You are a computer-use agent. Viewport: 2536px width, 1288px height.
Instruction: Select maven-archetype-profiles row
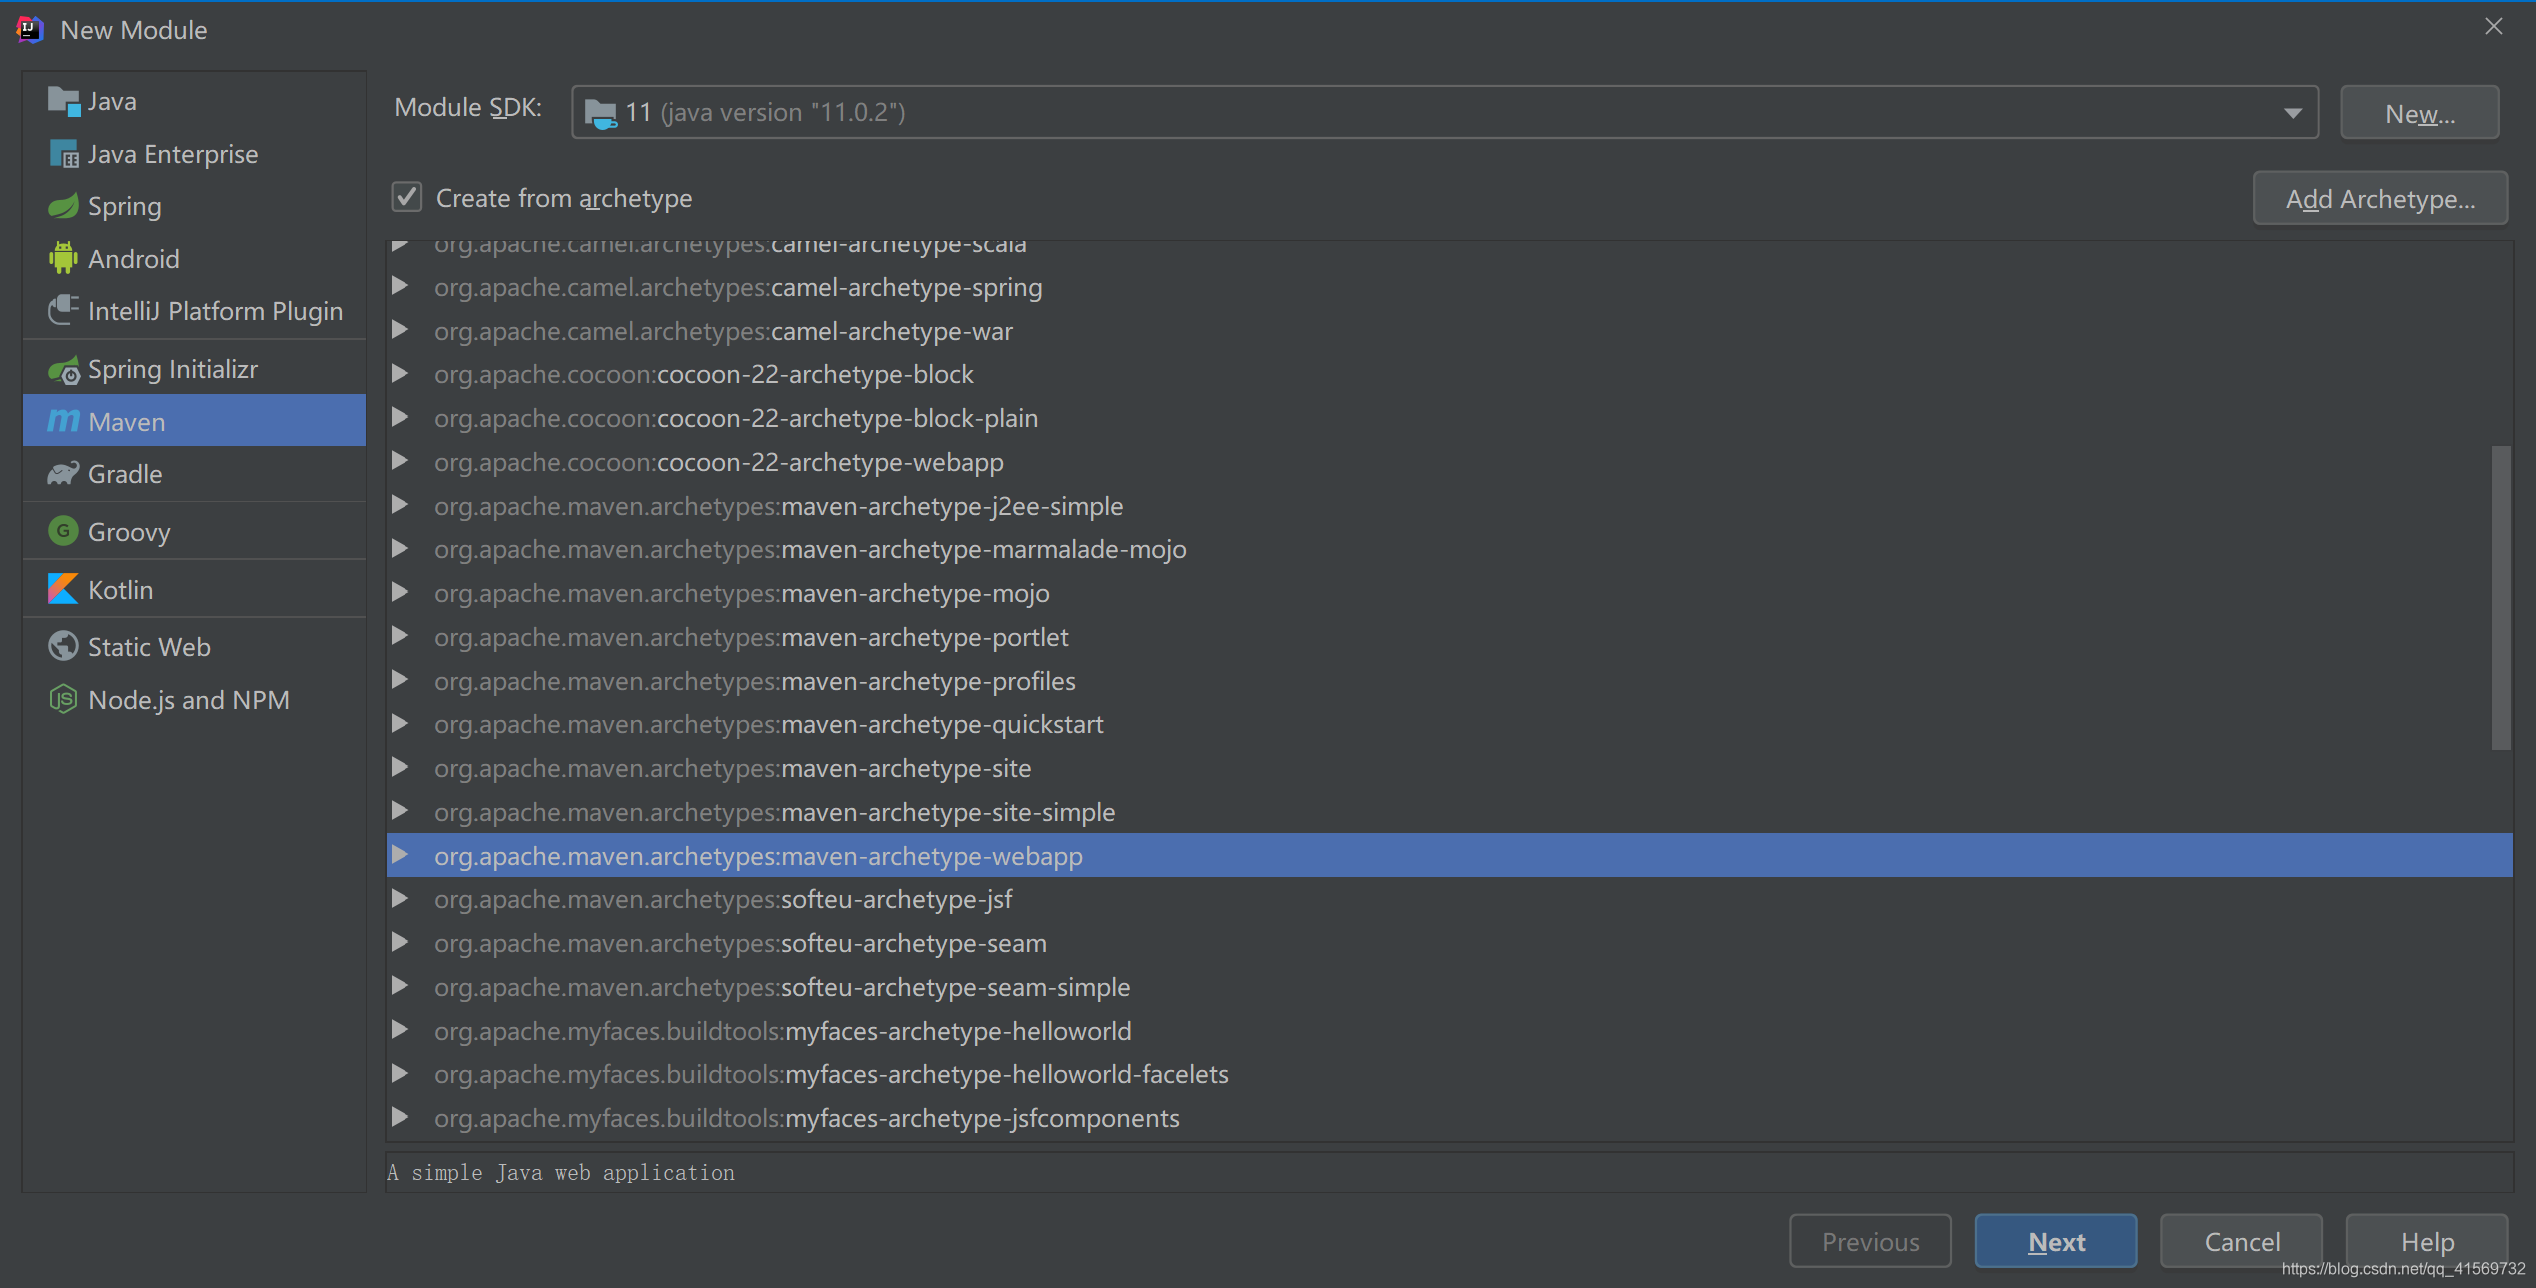(1449, 681)
